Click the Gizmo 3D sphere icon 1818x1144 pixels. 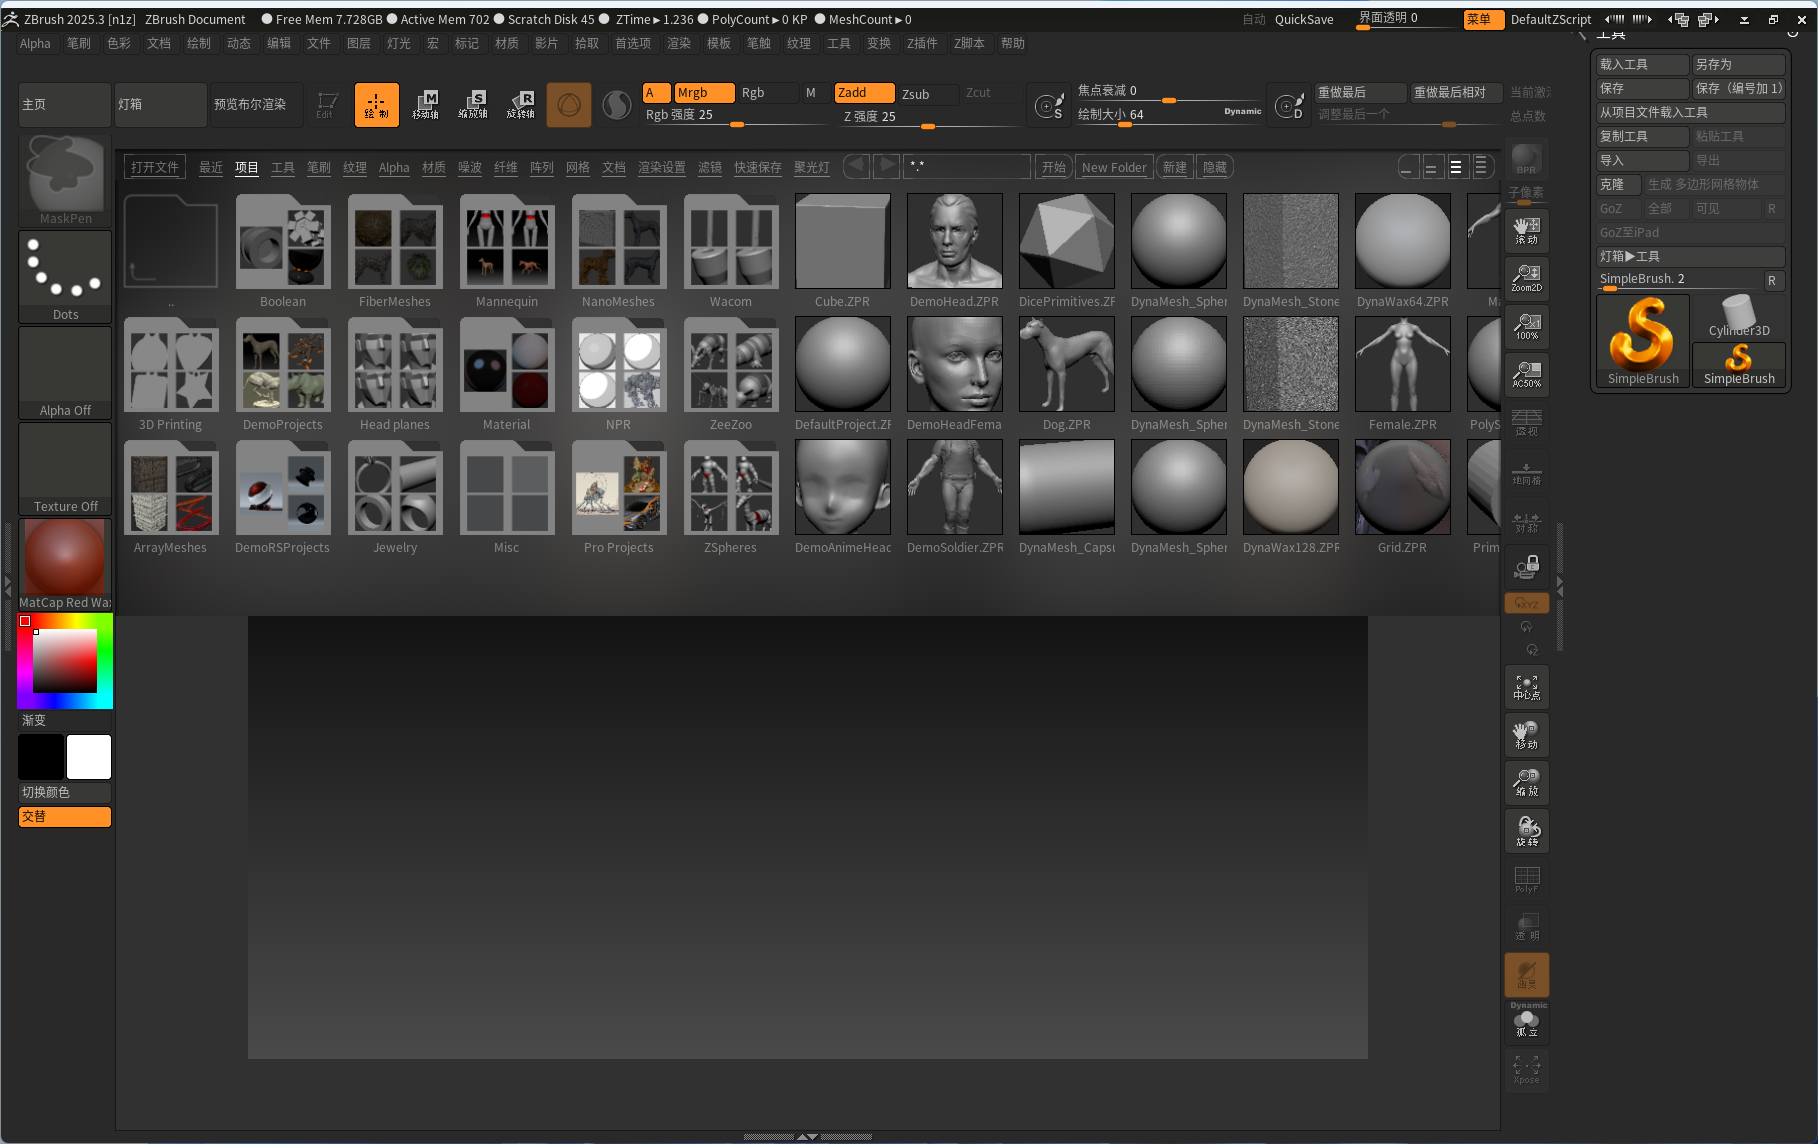pyautogui.click(x=569, y=104)
